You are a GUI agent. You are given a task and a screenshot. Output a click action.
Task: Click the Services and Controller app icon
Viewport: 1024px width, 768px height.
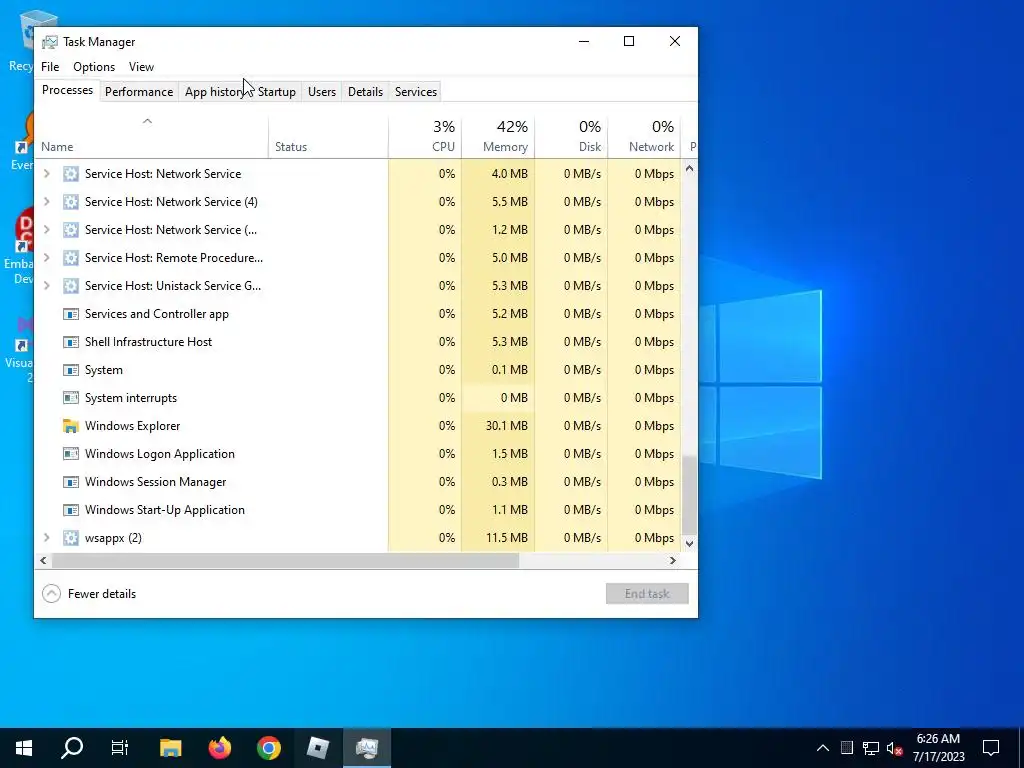tap(71, 314)
